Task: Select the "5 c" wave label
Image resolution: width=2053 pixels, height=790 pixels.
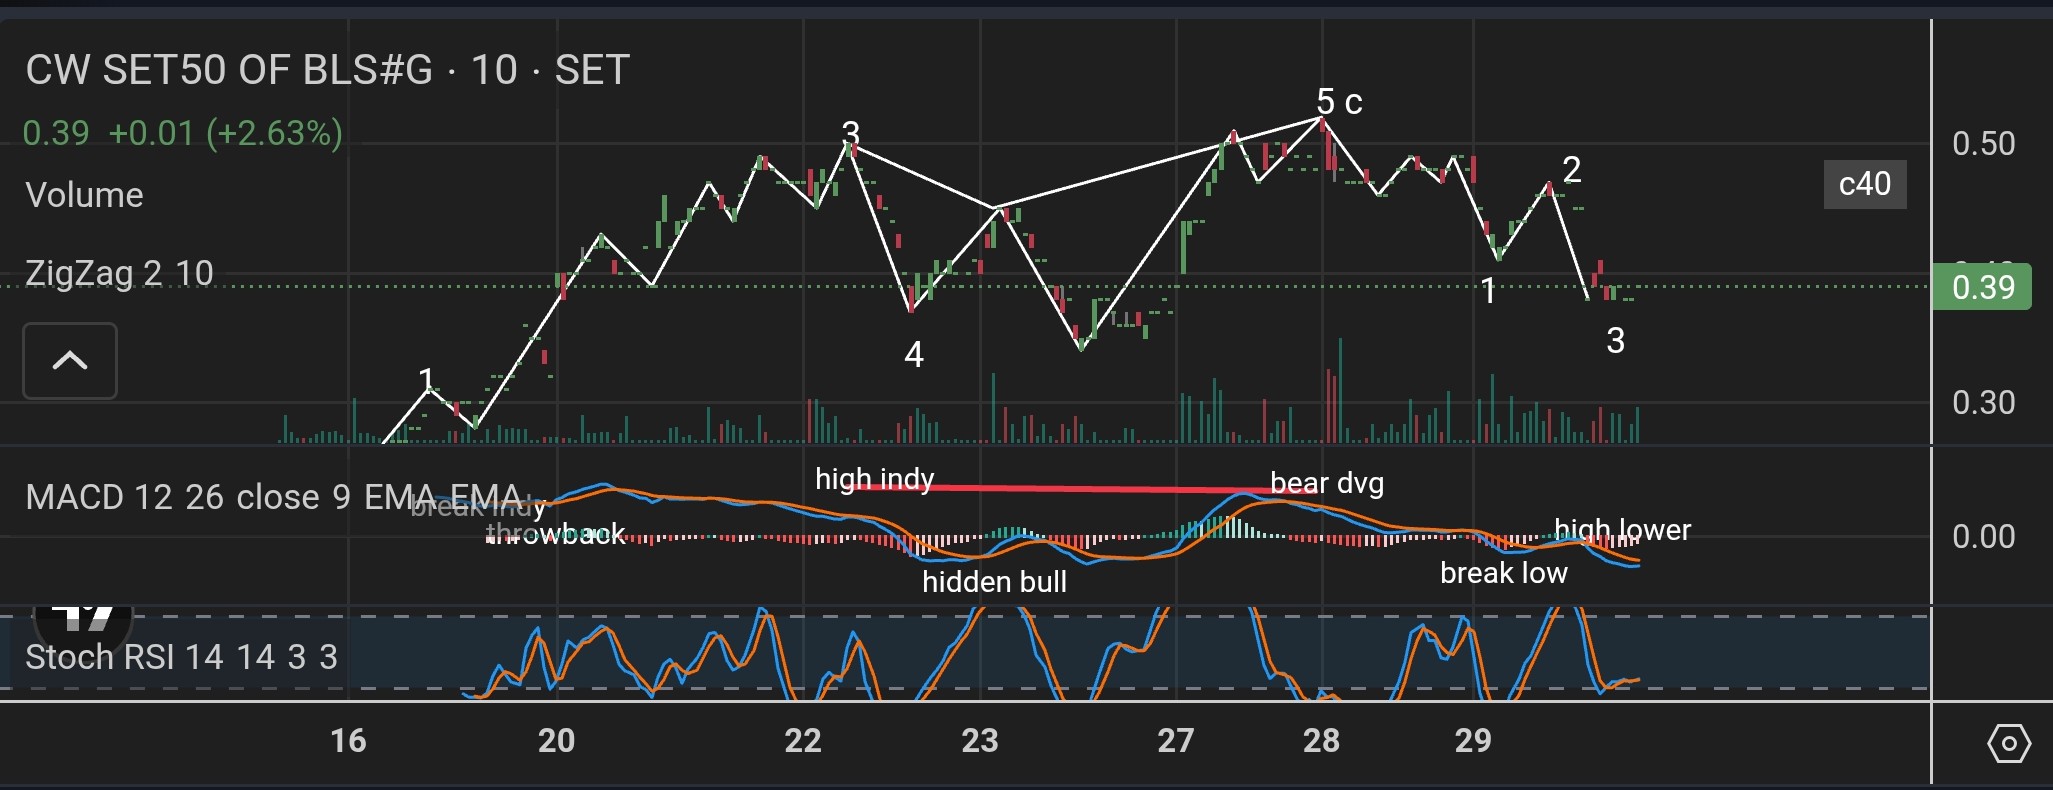Action: 1339,102
